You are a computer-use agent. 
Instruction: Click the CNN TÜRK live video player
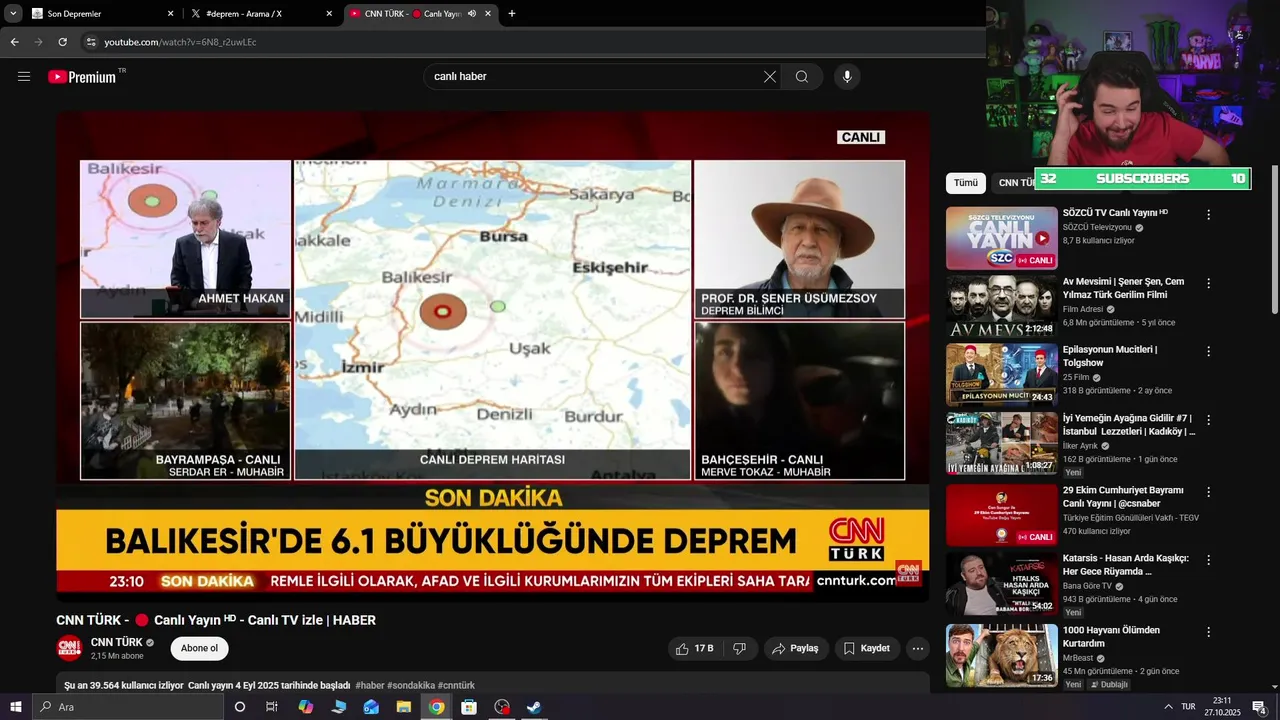[x=493, y=356]
